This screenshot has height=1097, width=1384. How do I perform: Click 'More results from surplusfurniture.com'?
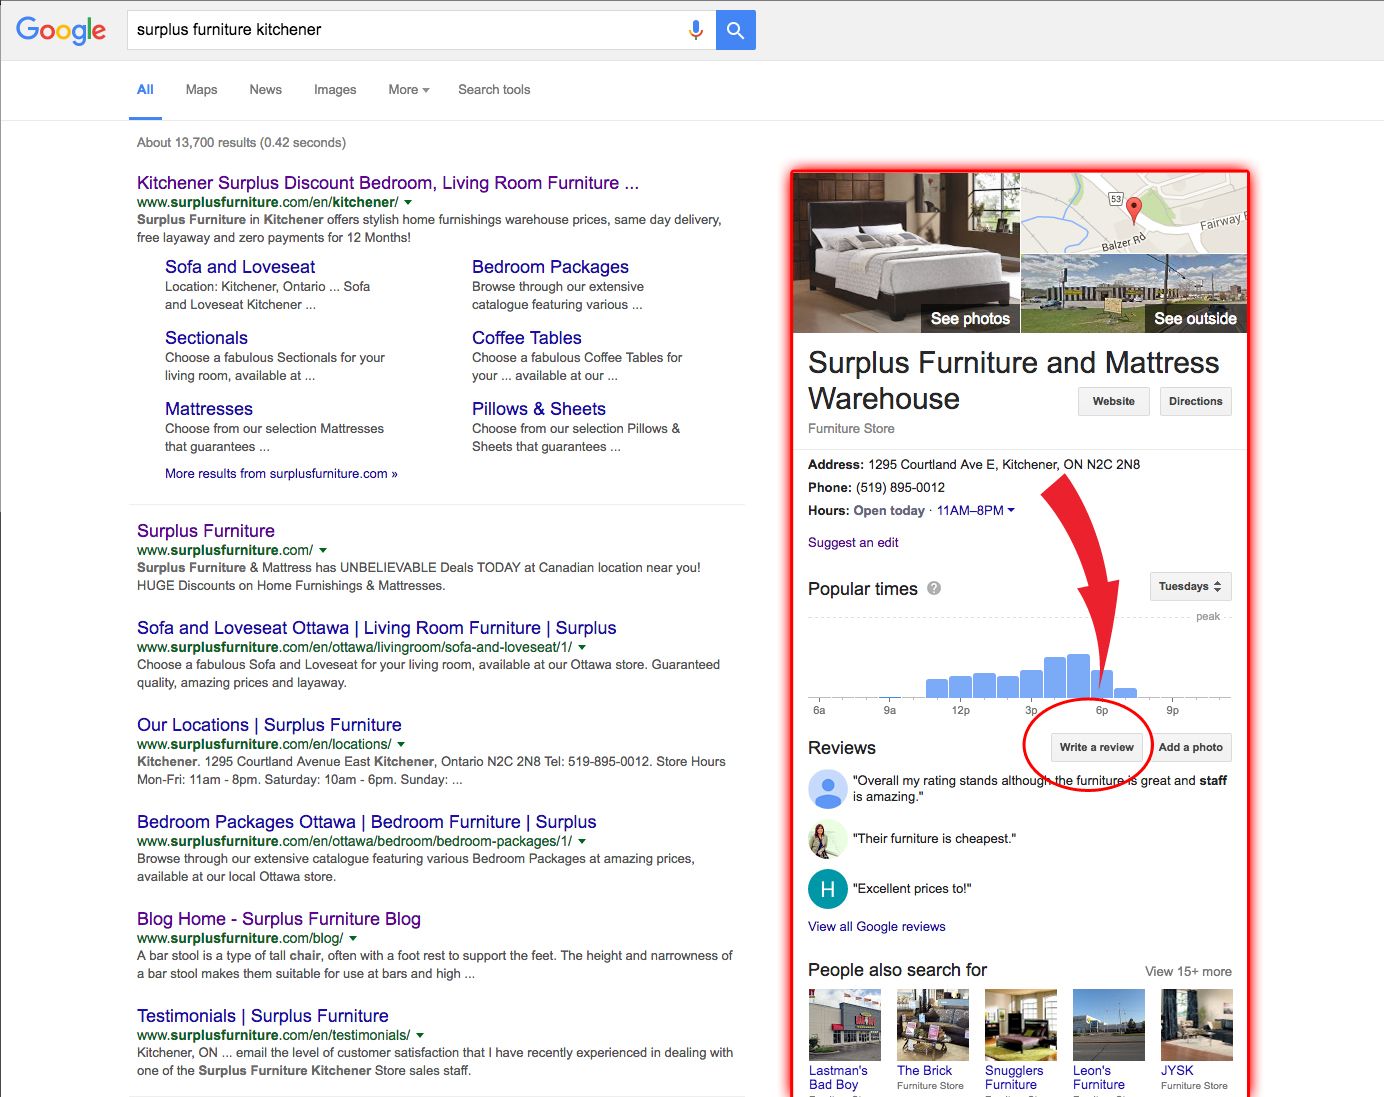(281, 474)
